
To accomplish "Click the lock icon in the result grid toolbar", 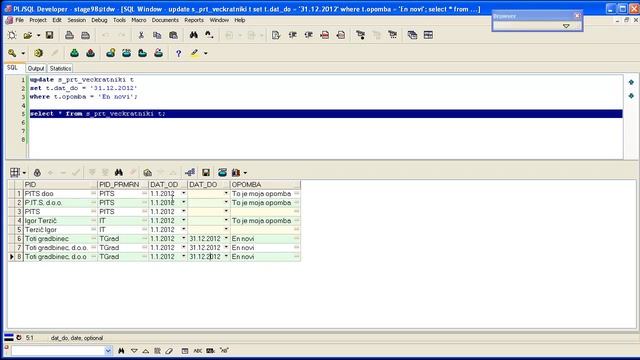I will point(37,173).
